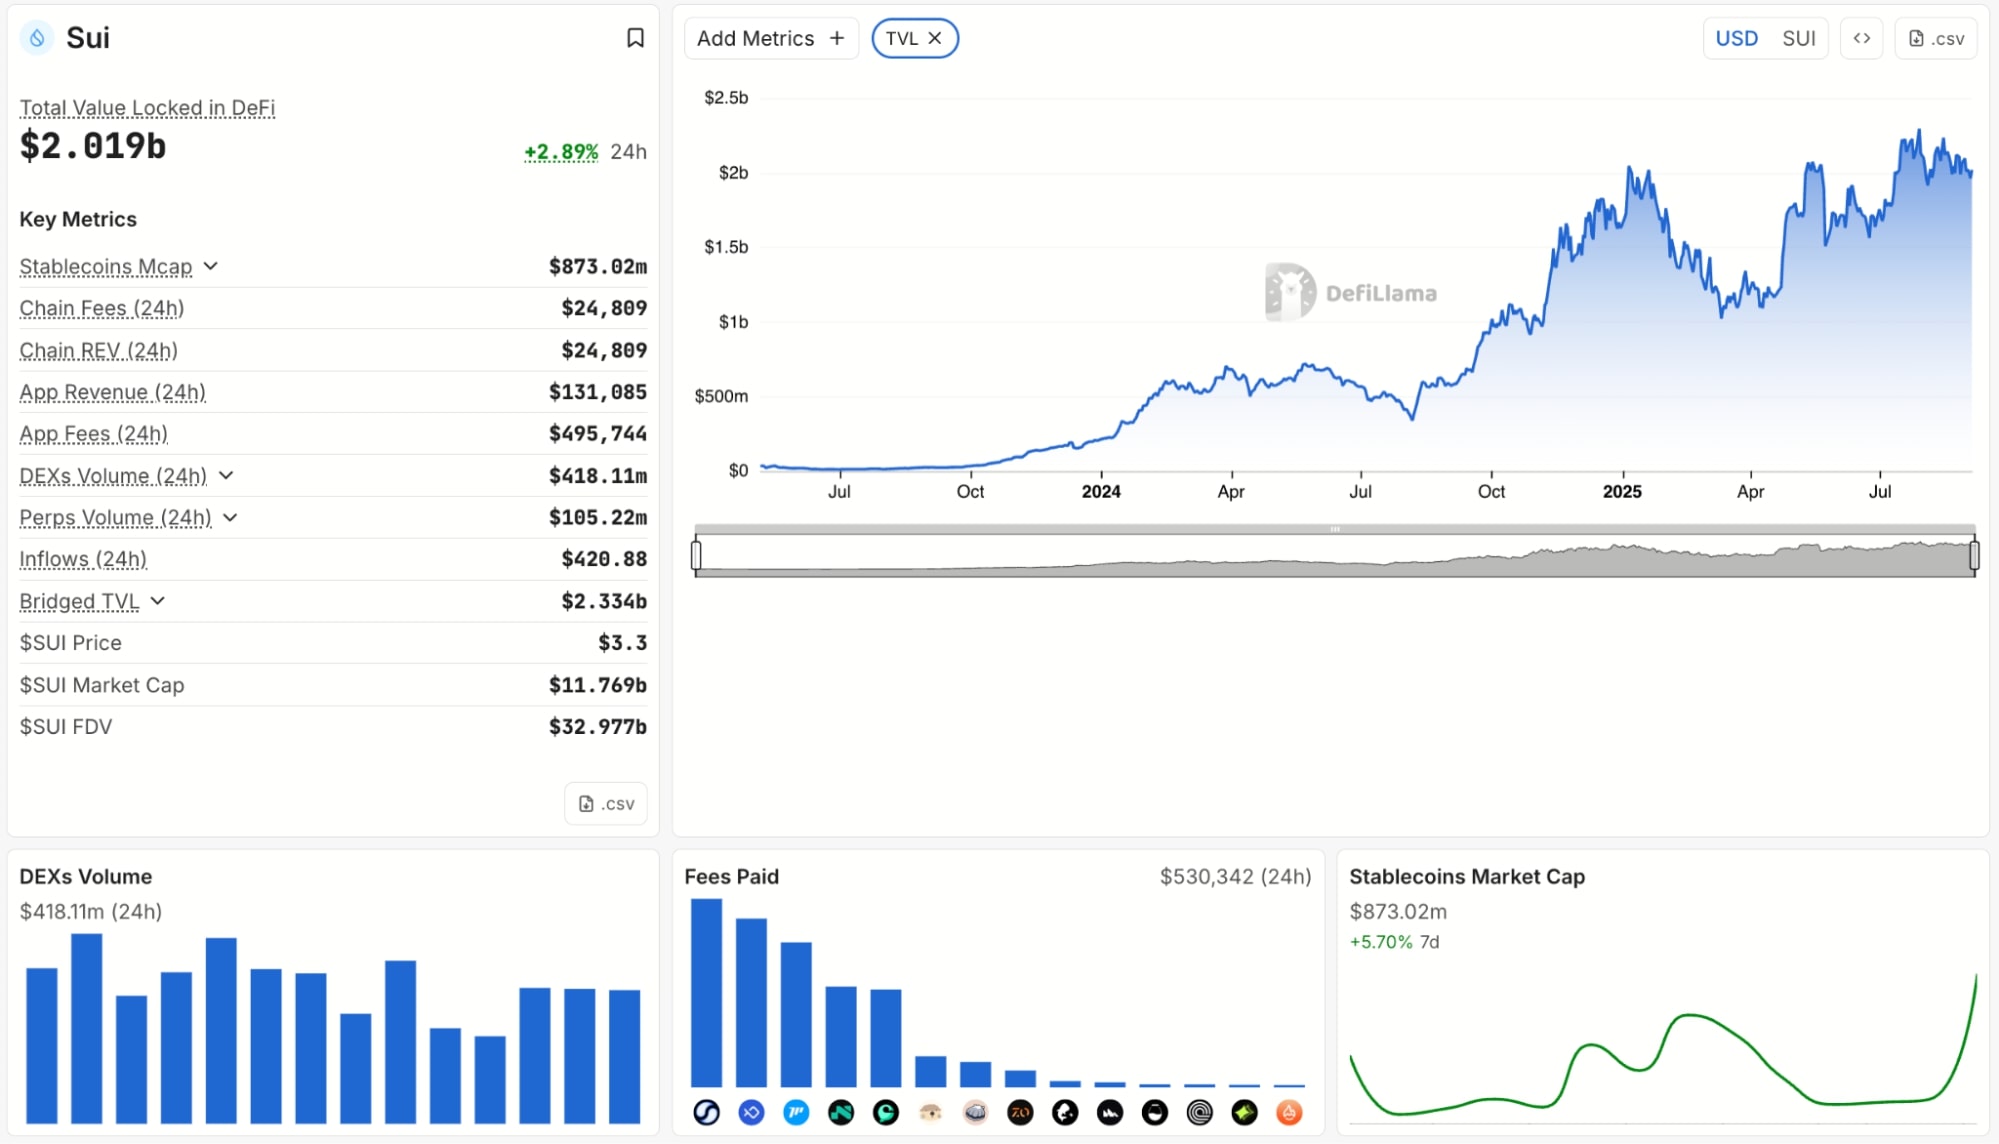Grab the right handle of chart range slider
This screenshot has height=1144, width=1999.
pos(1974,554)
